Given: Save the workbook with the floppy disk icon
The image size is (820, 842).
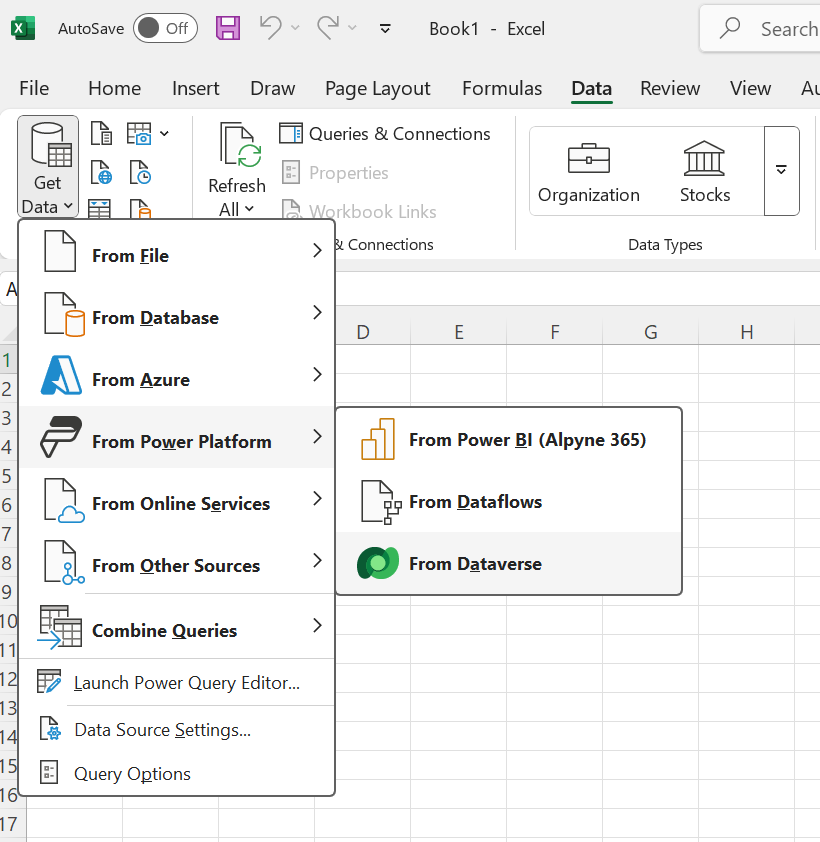Looking at the screenshot, I should (x=228, y=28).
